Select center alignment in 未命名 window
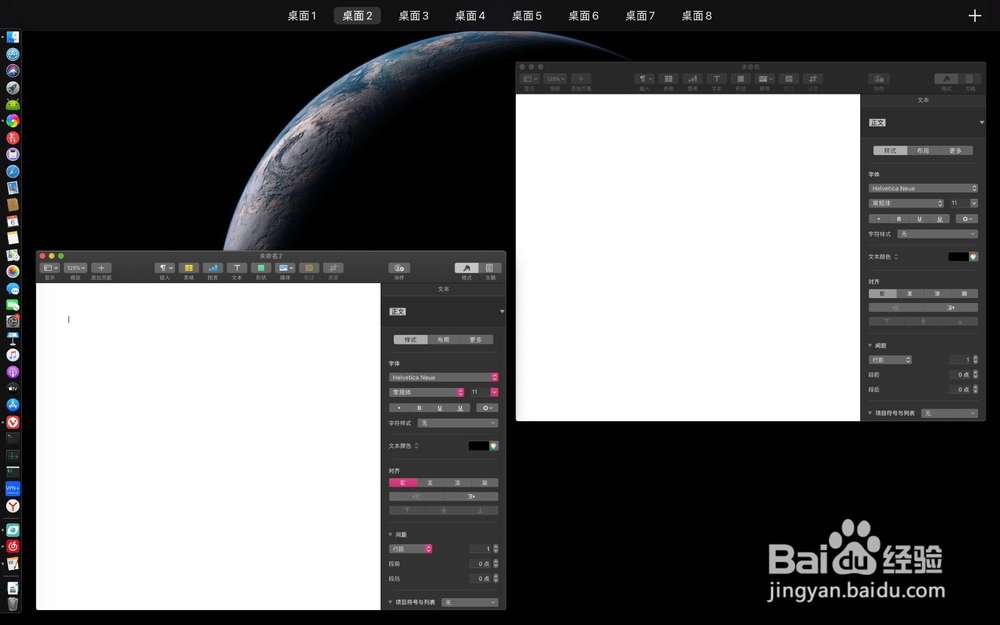Image resolution: width=1000 pixels, height=625 pixels. (909, 293)
